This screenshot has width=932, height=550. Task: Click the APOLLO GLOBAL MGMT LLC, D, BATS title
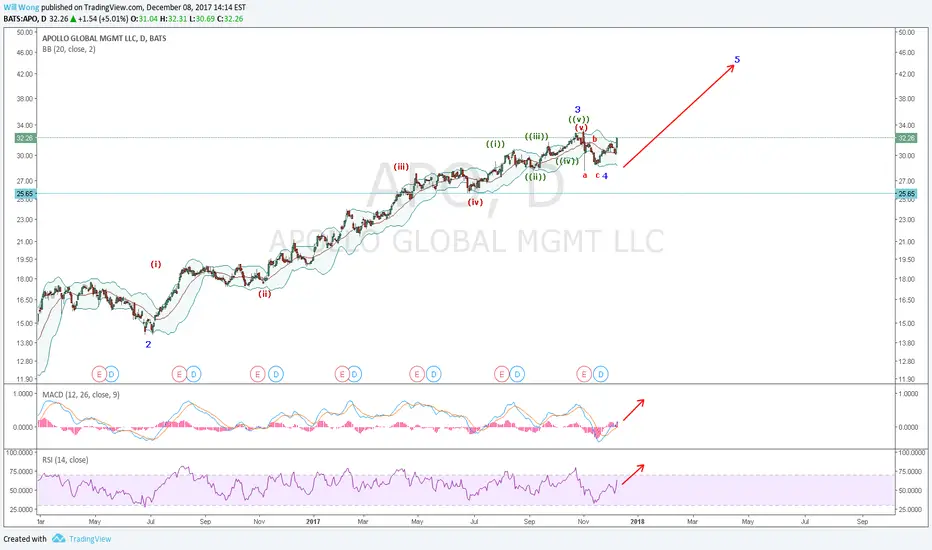(x=104, y=38)
